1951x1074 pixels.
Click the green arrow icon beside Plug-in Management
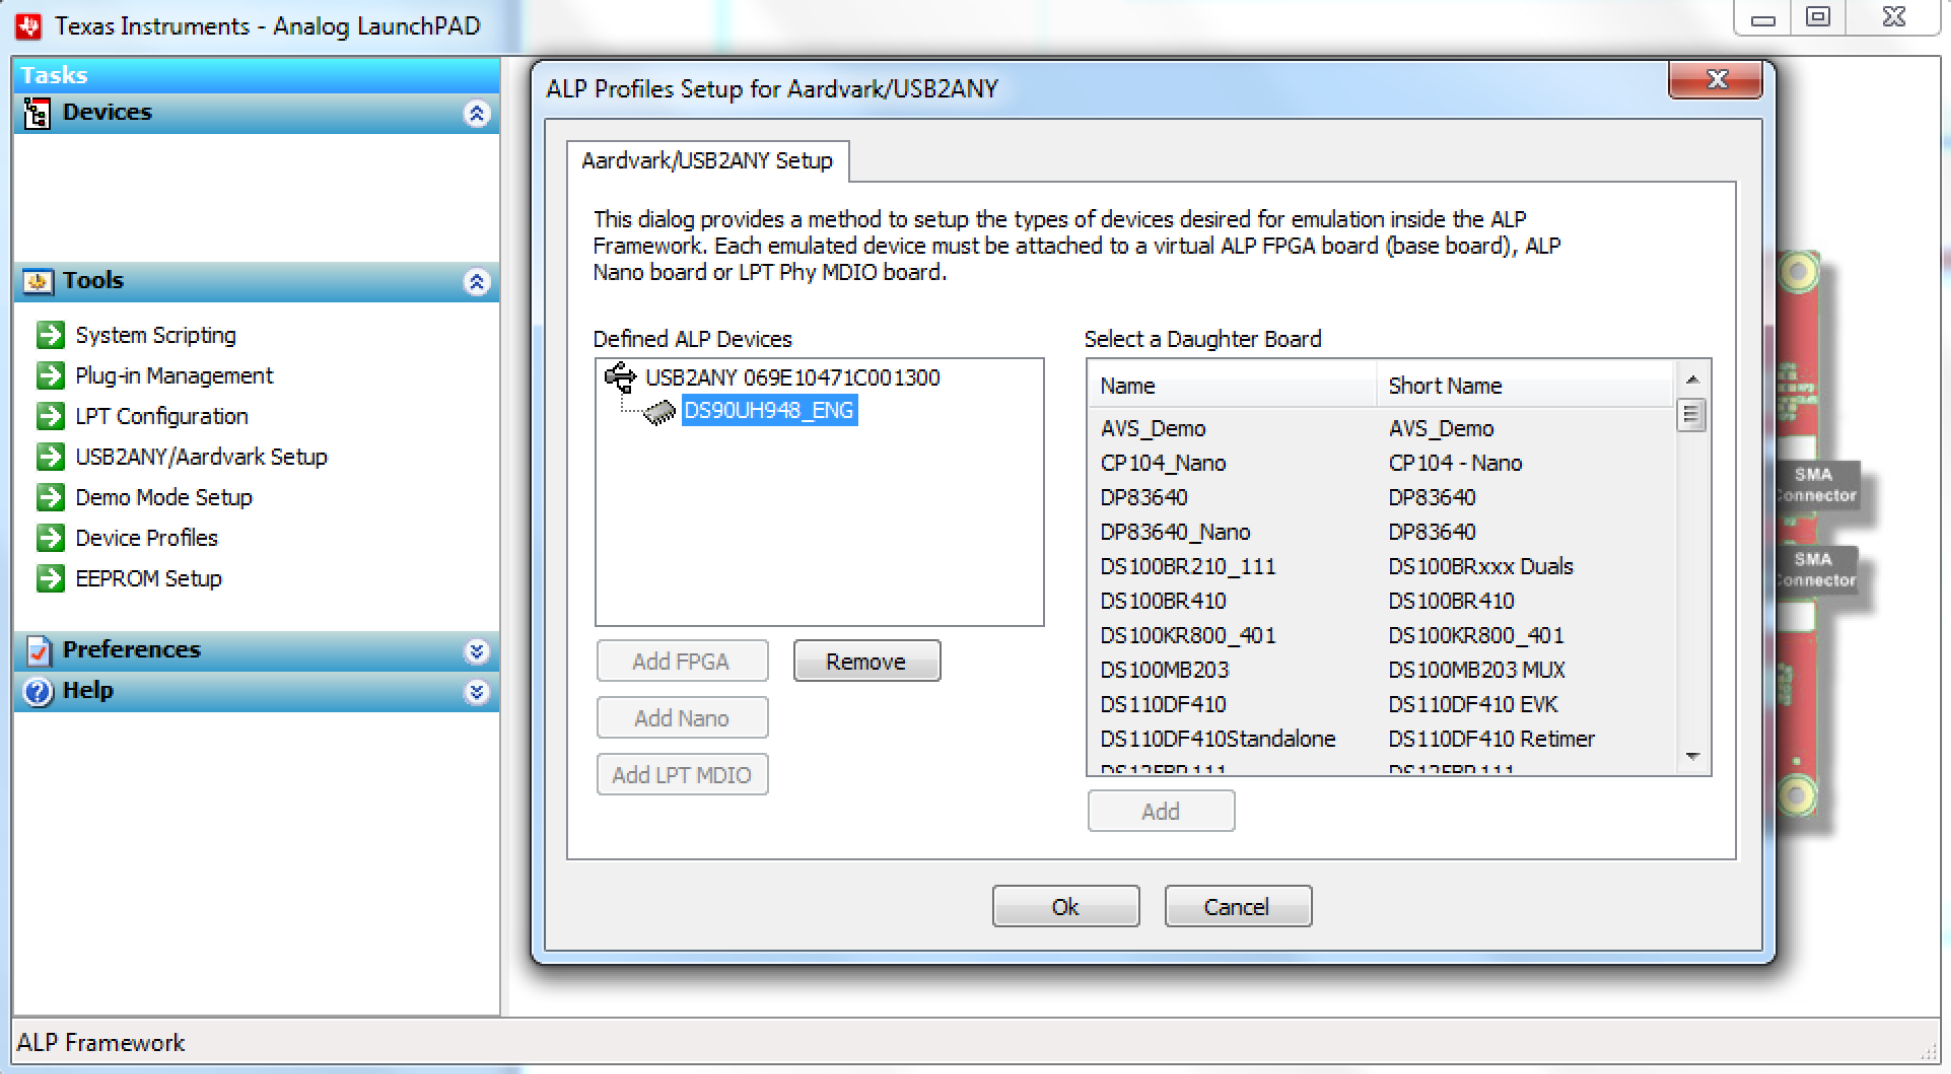coord(50,375)
